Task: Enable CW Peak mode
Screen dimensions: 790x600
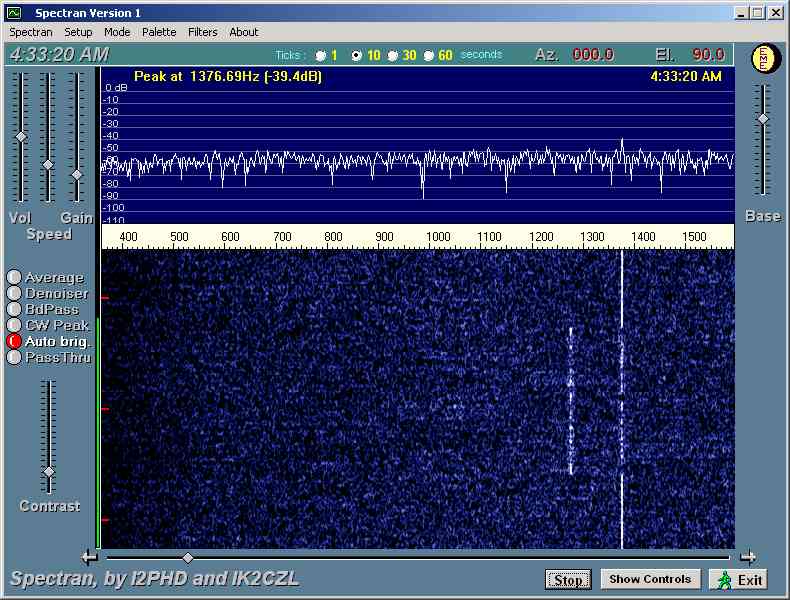Action: pos(14,325)
